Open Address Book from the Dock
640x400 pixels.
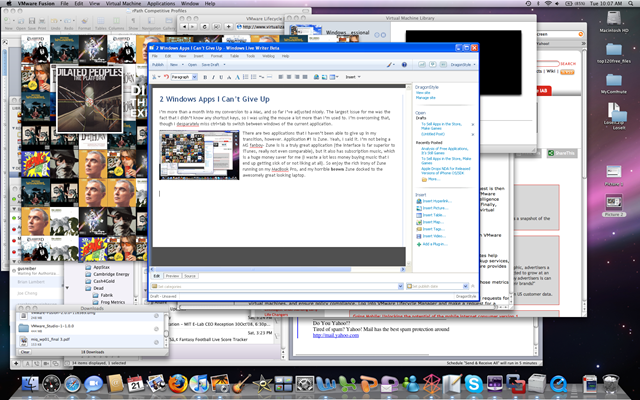[x=115, y=384]
